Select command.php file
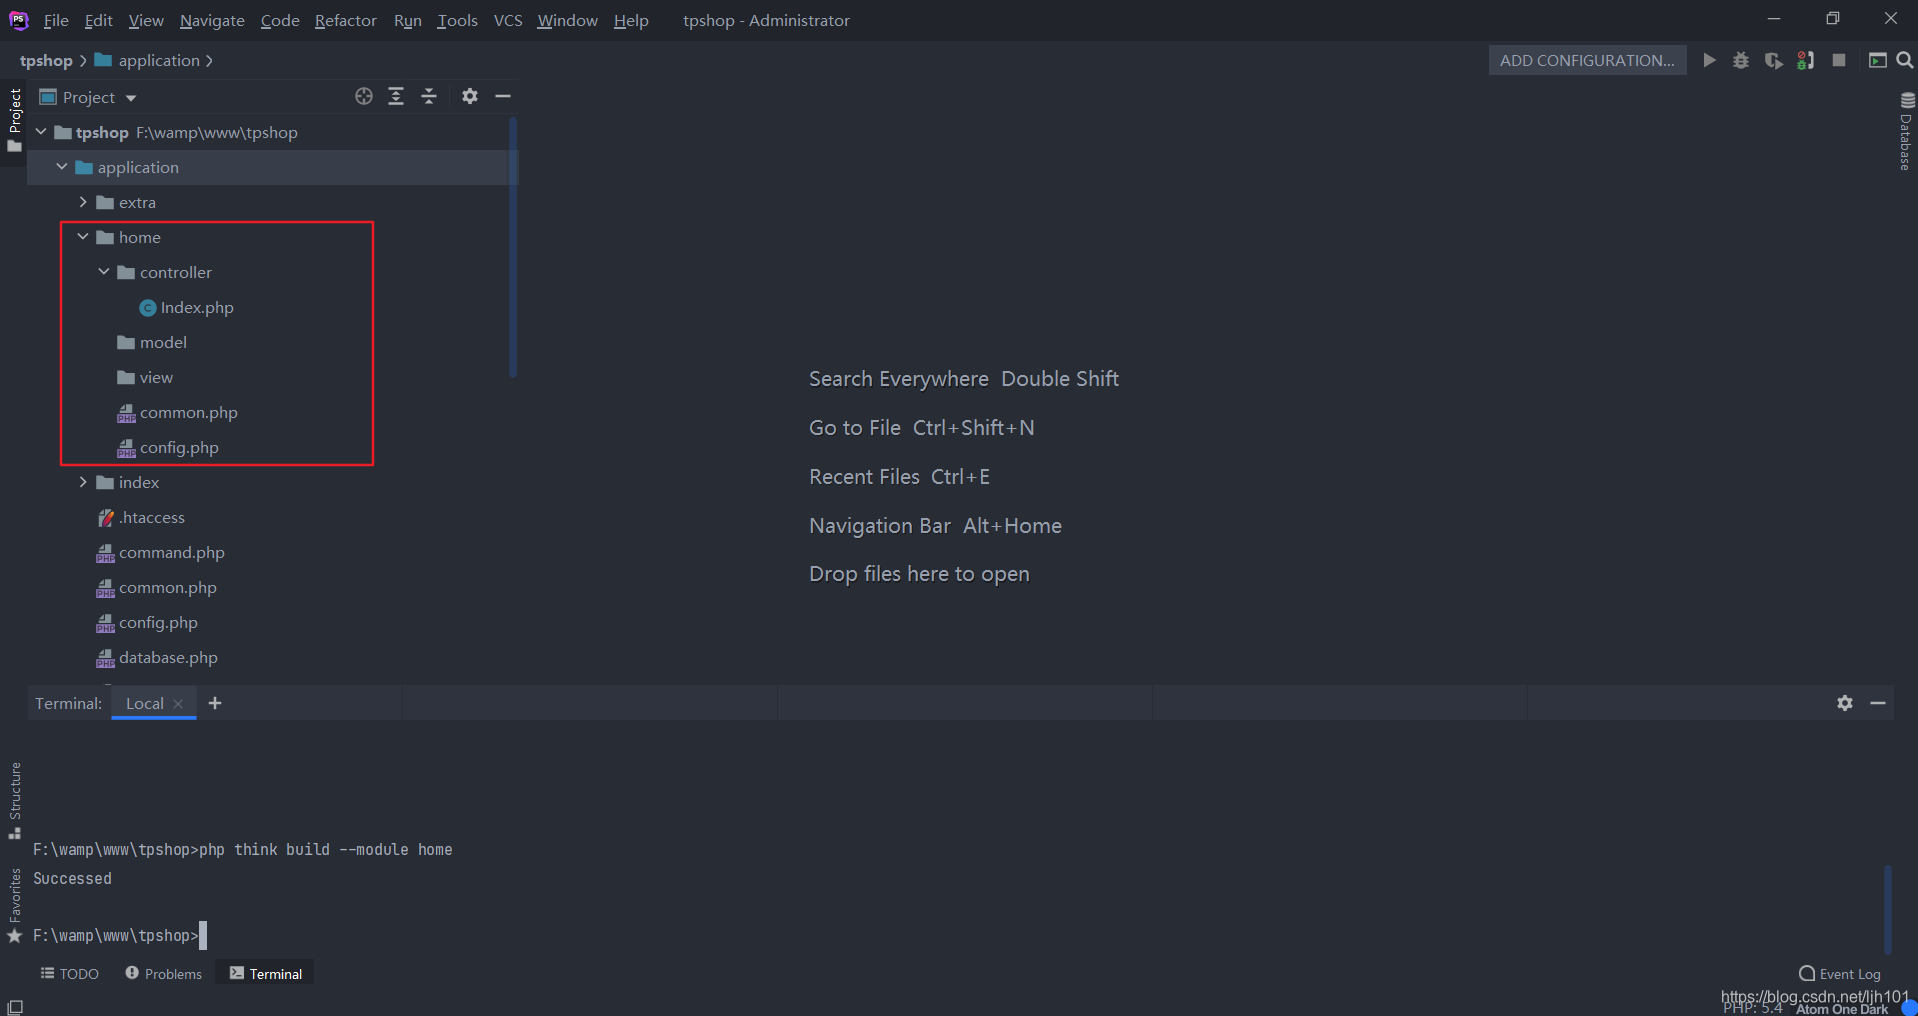Image resolution: width=1918 pixels, height=1016 pixels. tap(160, 553)
